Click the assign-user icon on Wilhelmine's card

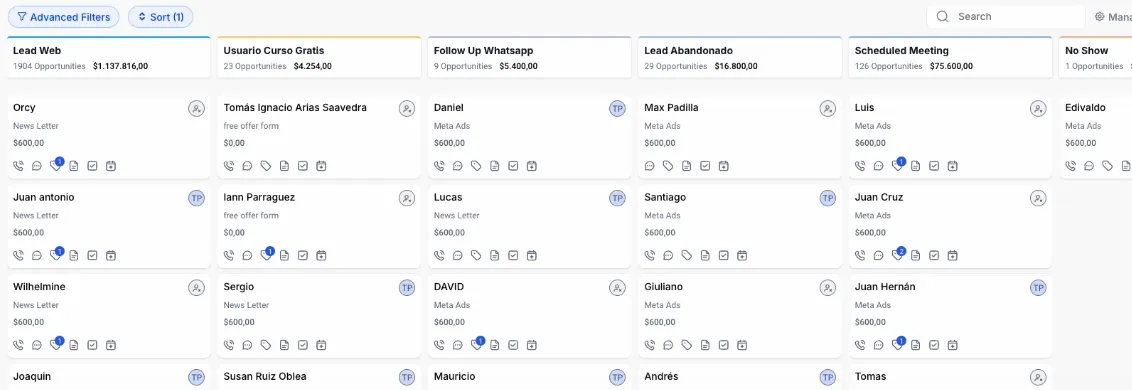pyautogui.click(x=196, y=287)
